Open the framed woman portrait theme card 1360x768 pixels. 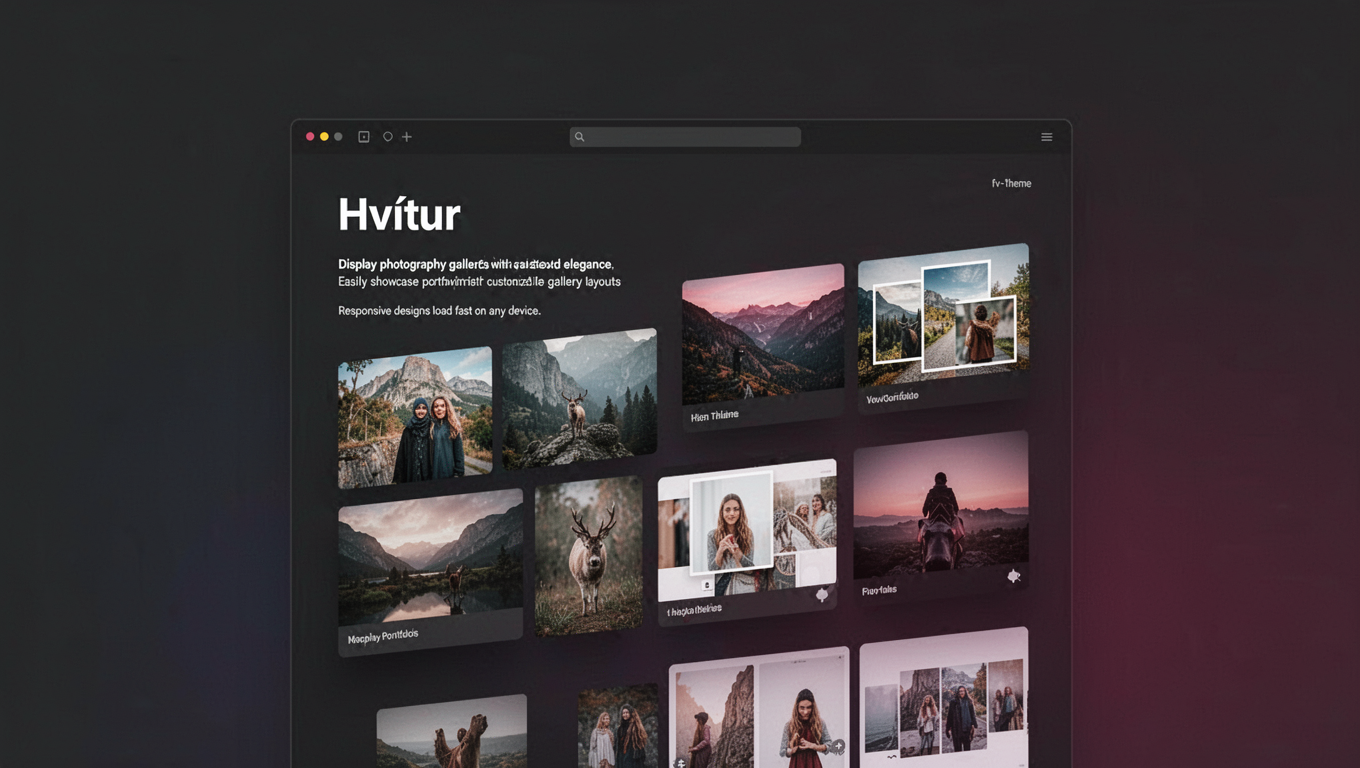pyautogui.click(x=747, y=541)
